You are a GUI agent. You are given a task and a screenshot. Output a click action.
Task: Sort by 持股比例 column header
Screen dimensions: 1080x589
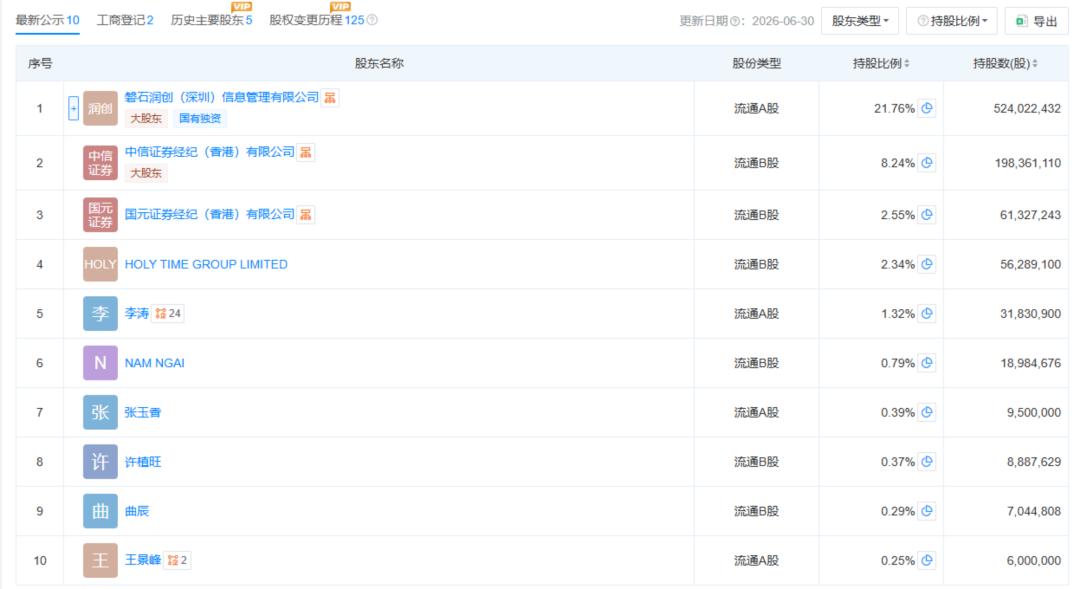[881, 63]
